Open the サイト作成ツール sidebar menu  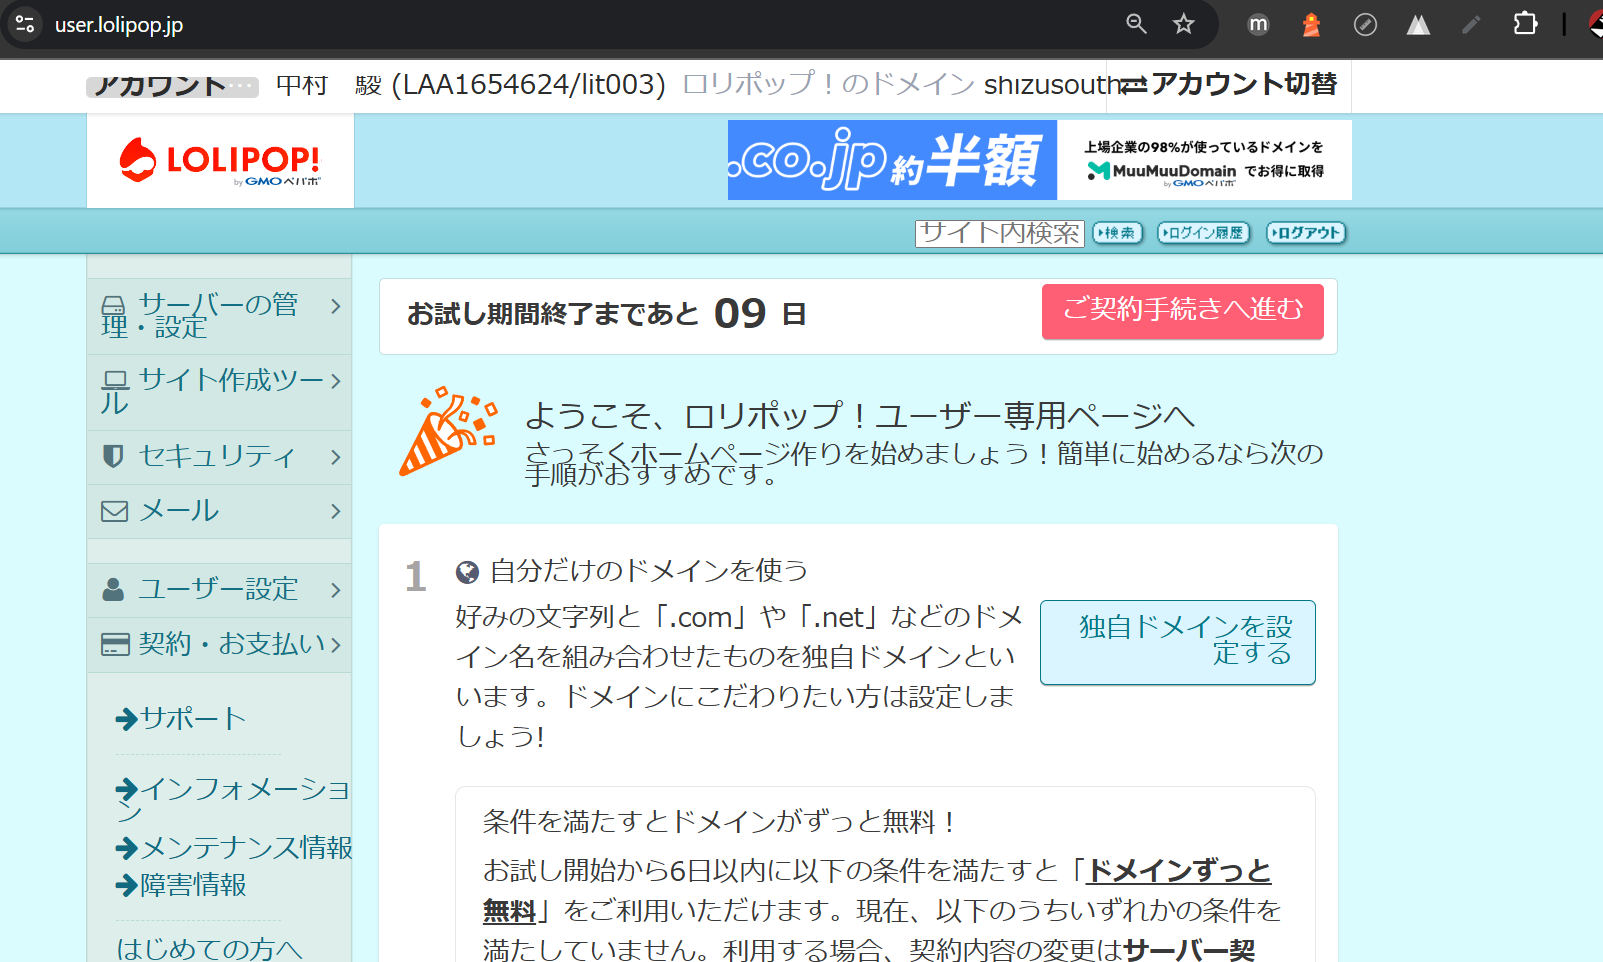tap(219, 391)
